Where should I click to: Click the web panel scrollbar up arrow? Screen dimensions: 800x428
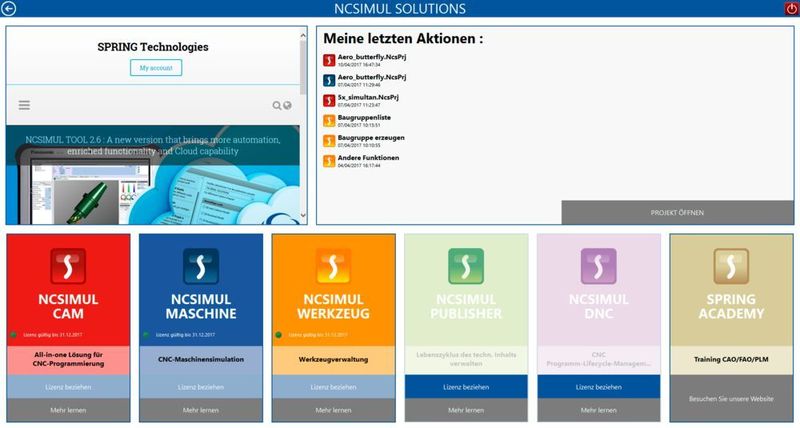(x=303, y=35)
